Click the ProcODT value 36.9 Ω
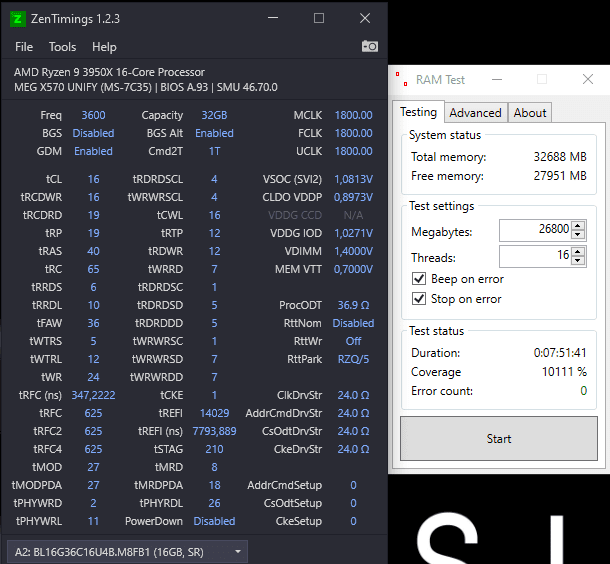610x564 pixels. click(353, 305)
